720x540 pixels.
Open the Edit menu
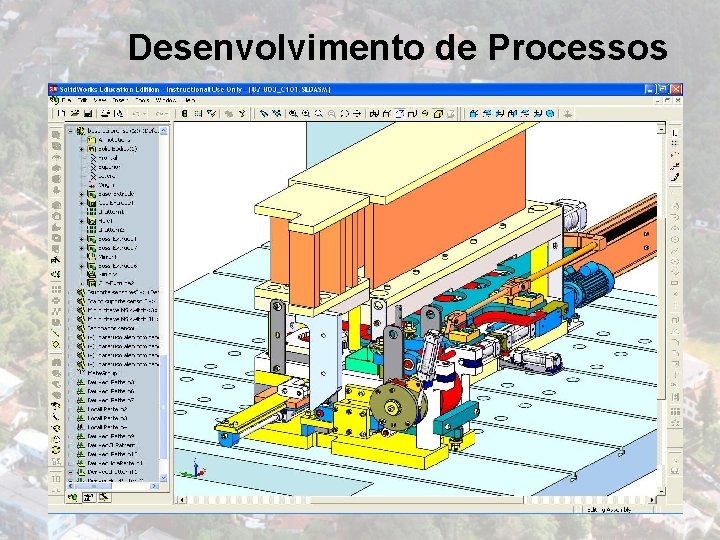click(x=83, y=100)
